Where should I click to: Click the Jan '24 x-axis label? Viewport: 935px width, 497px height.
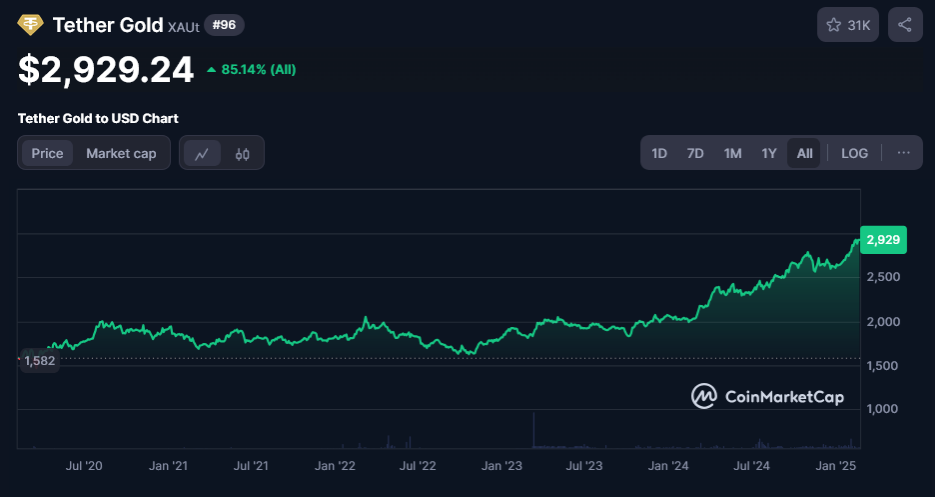(x=668, y=465)
